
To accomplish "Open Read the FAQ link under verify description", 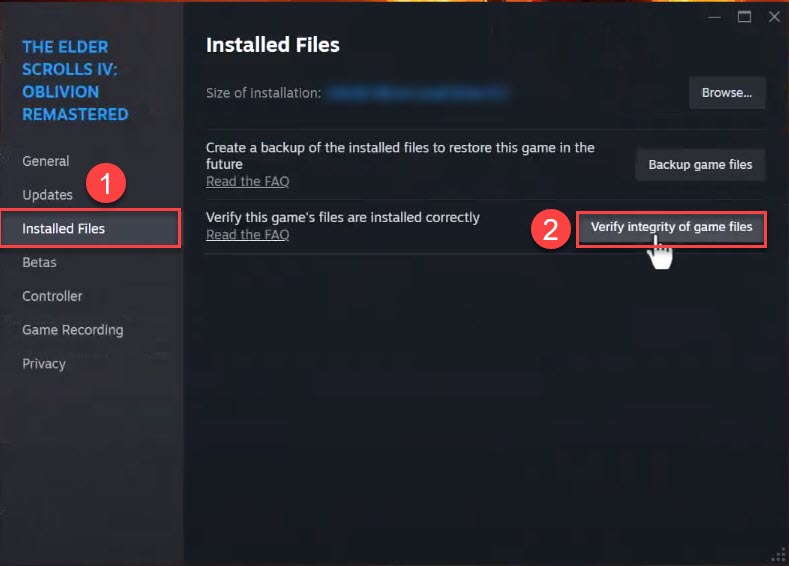I will 247,235.
